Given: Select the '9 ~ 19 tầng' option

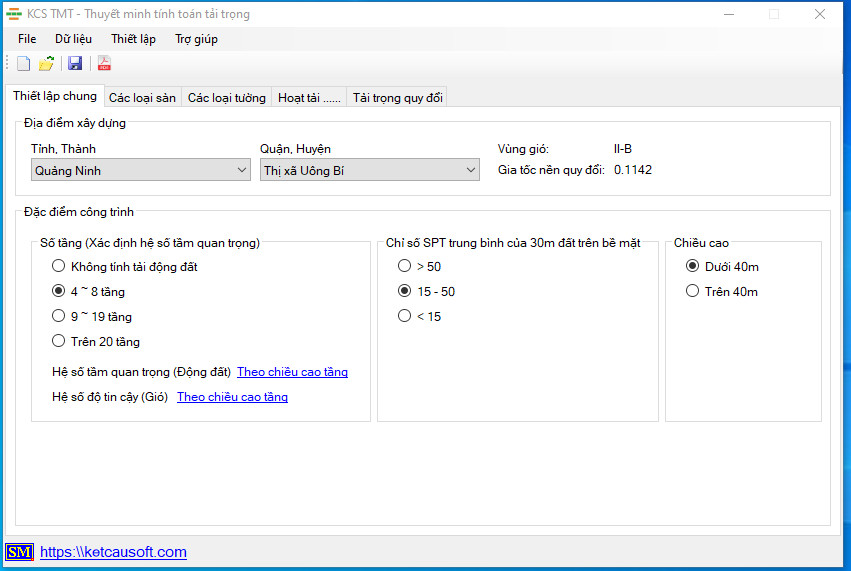Looking at the screenshot, I should point(58,317).
